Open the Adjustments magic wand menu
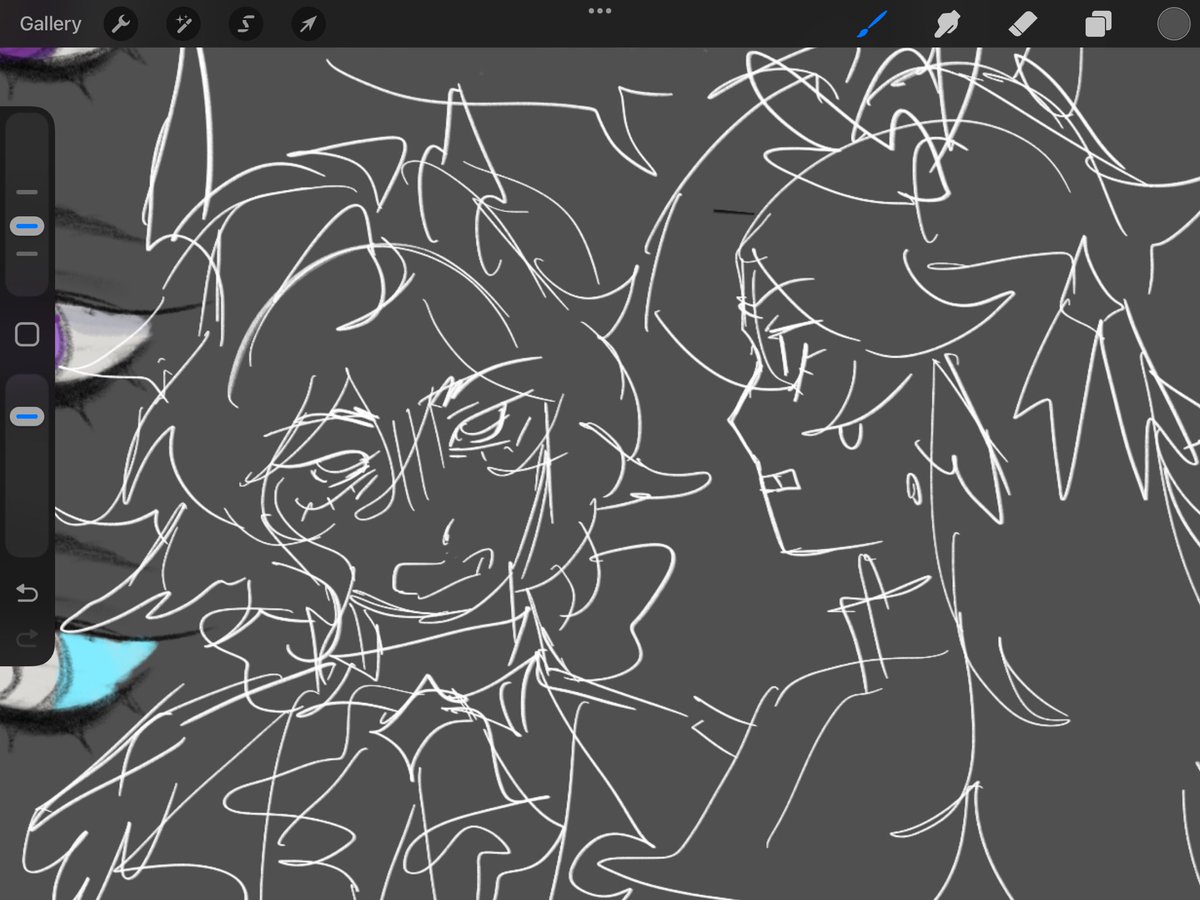This screenshot has height=900, width=1200. point(183,24)
